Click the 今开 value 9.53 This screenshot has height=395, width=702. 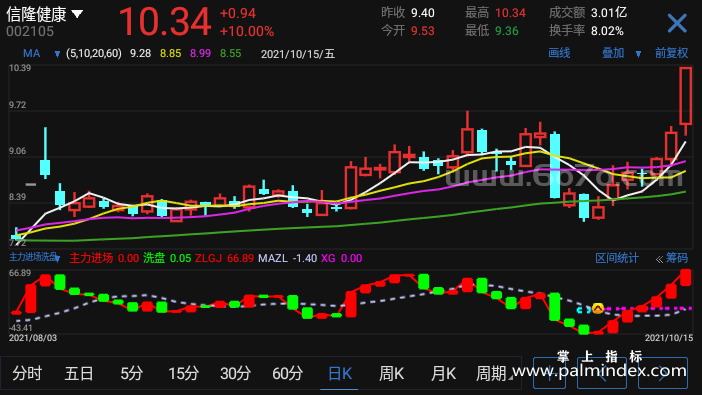(423, 31)
